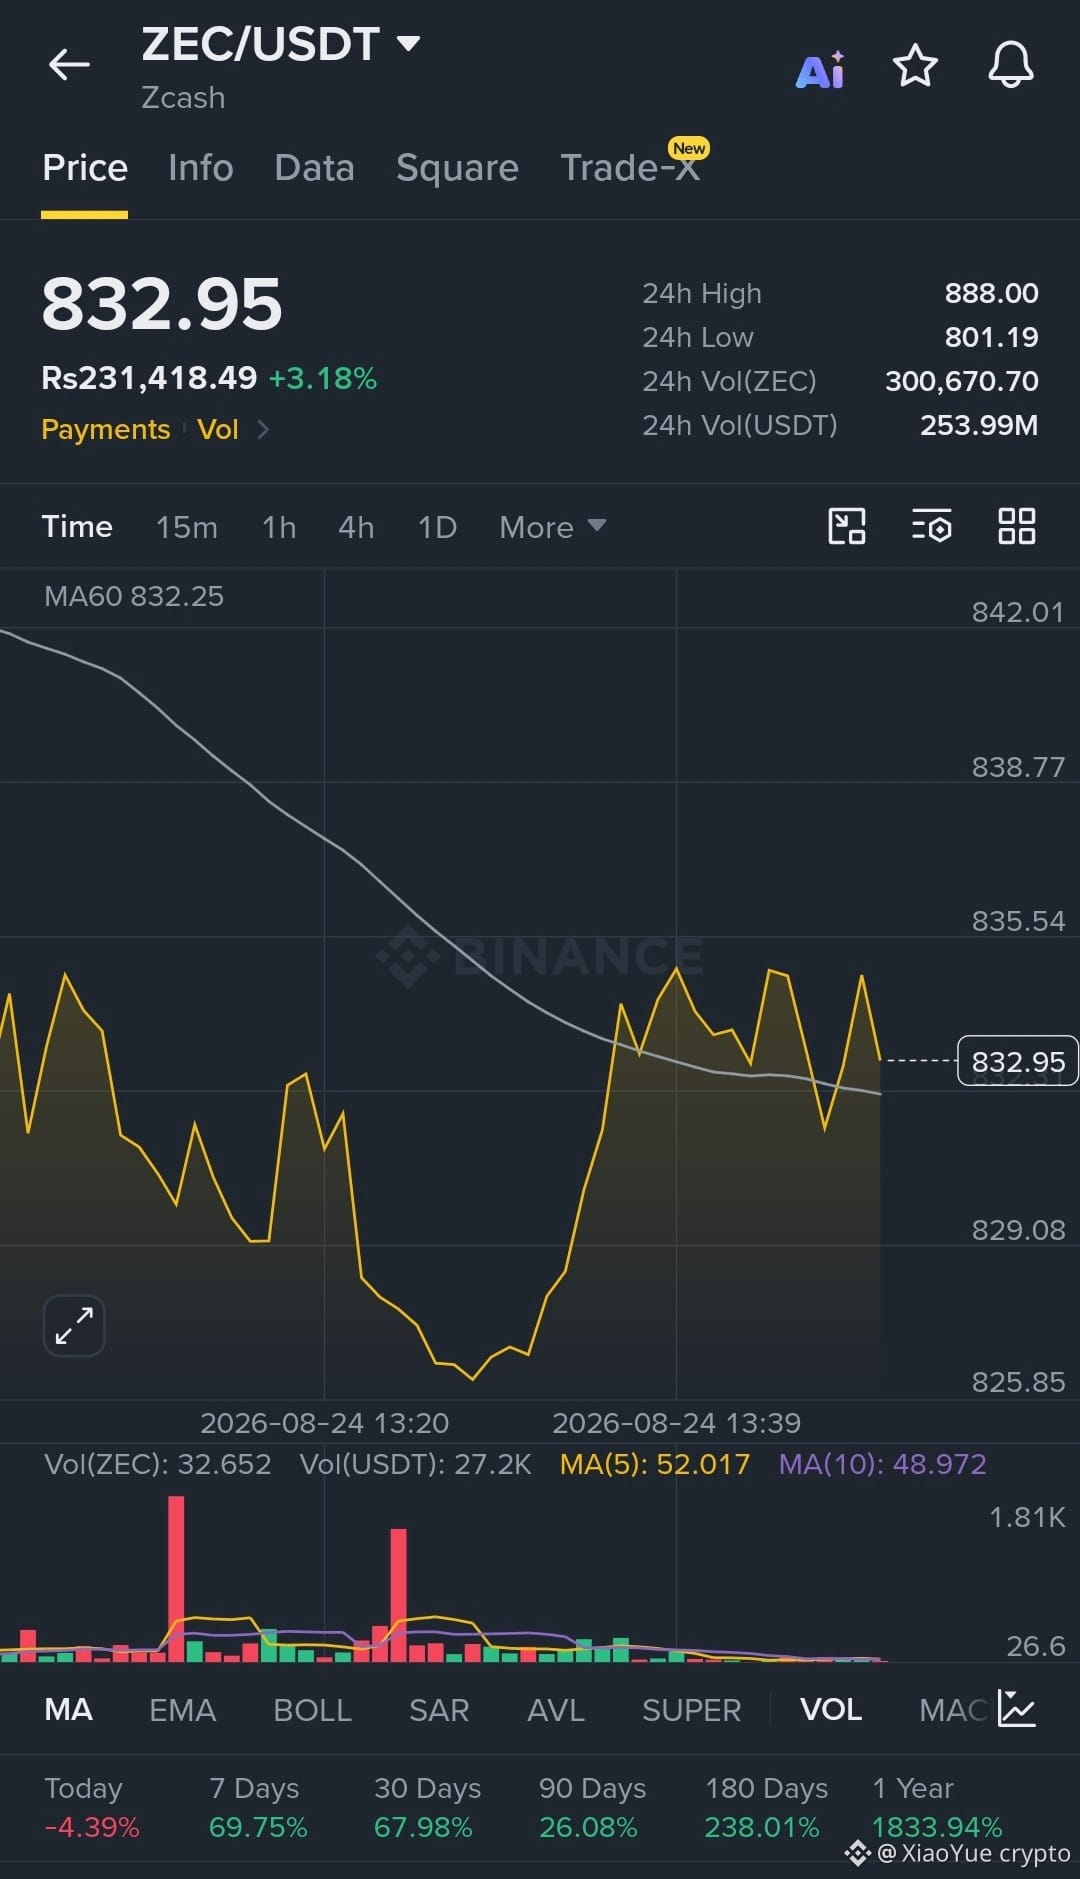Toggle the SUPER indicator
Viewport: 1080px width, 1879px height.
(x=692, y=1709)
